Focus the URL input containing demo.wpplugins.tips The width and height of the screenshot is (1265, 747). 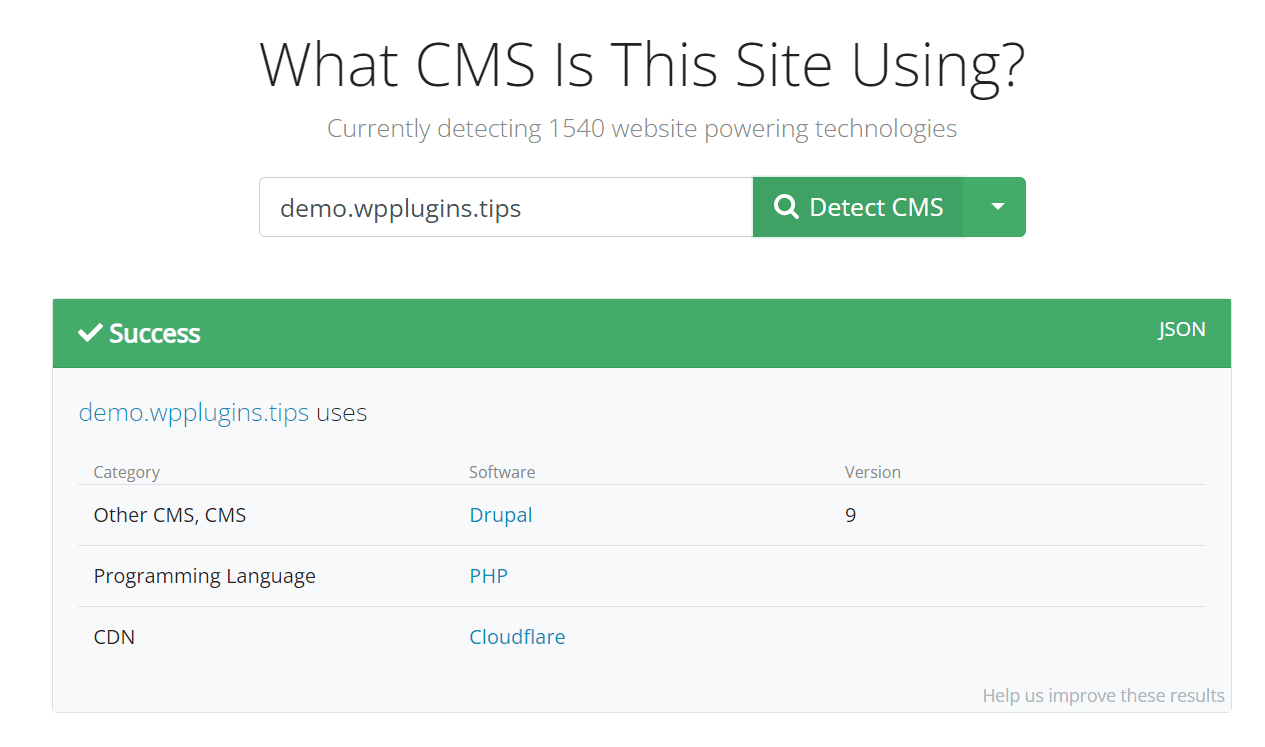(x=505, y=207)
